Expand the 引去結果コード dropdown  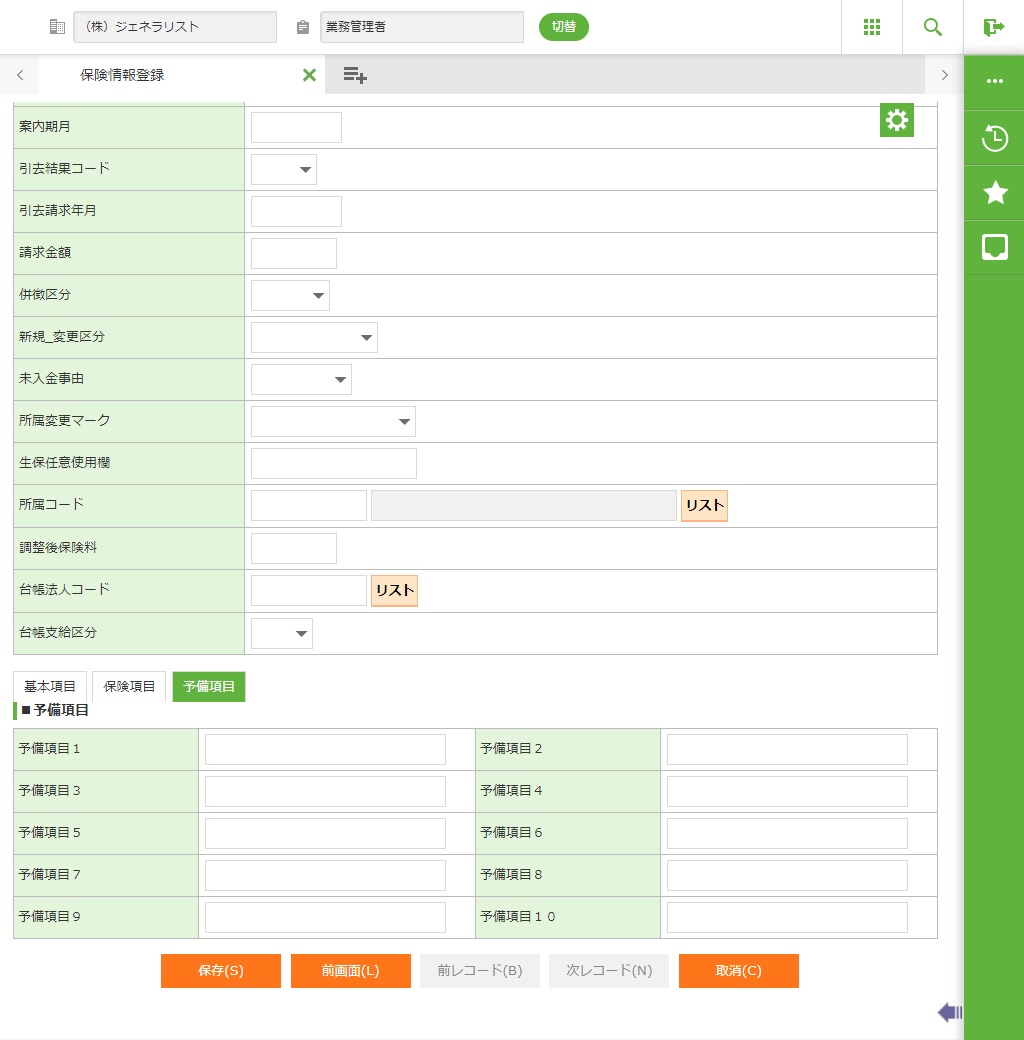(284, 170)
